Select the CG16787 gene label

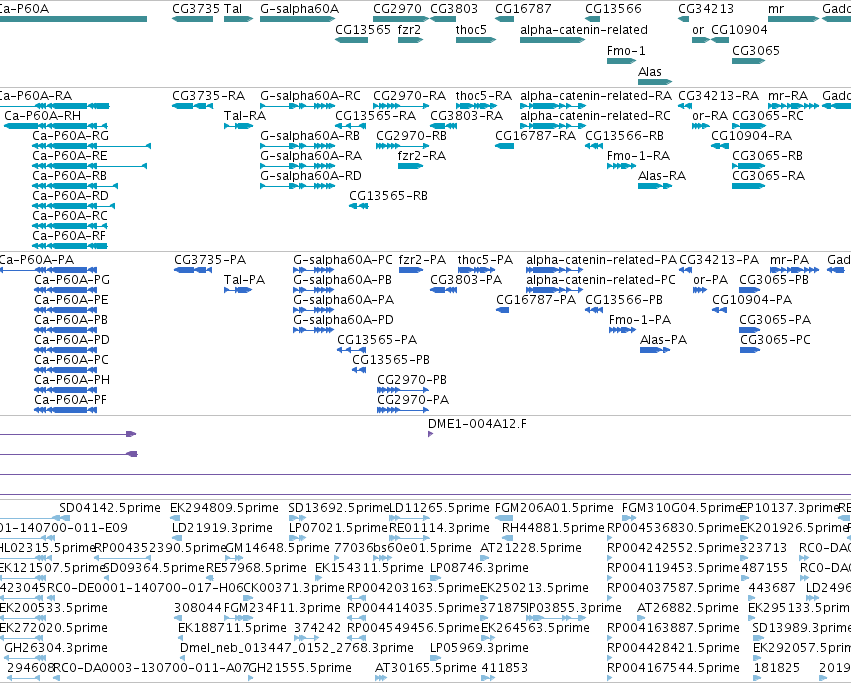coord(523,9)
